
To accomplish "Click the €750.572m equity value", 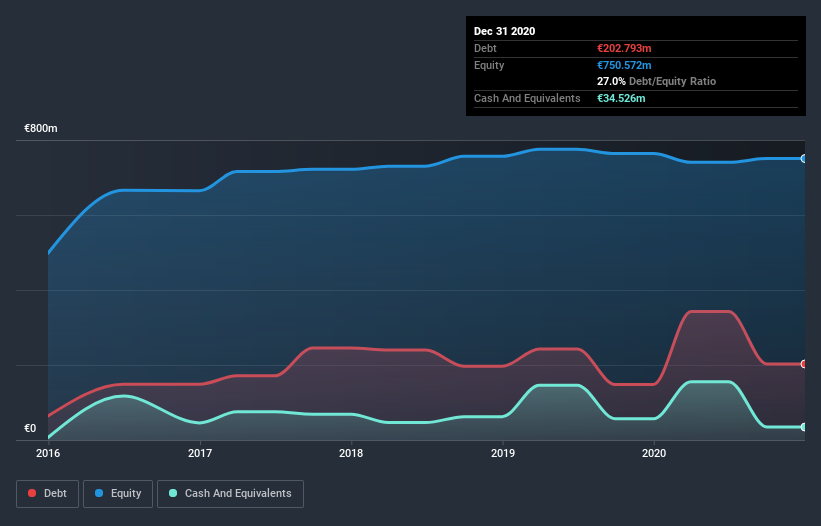I will click(624, 65).
